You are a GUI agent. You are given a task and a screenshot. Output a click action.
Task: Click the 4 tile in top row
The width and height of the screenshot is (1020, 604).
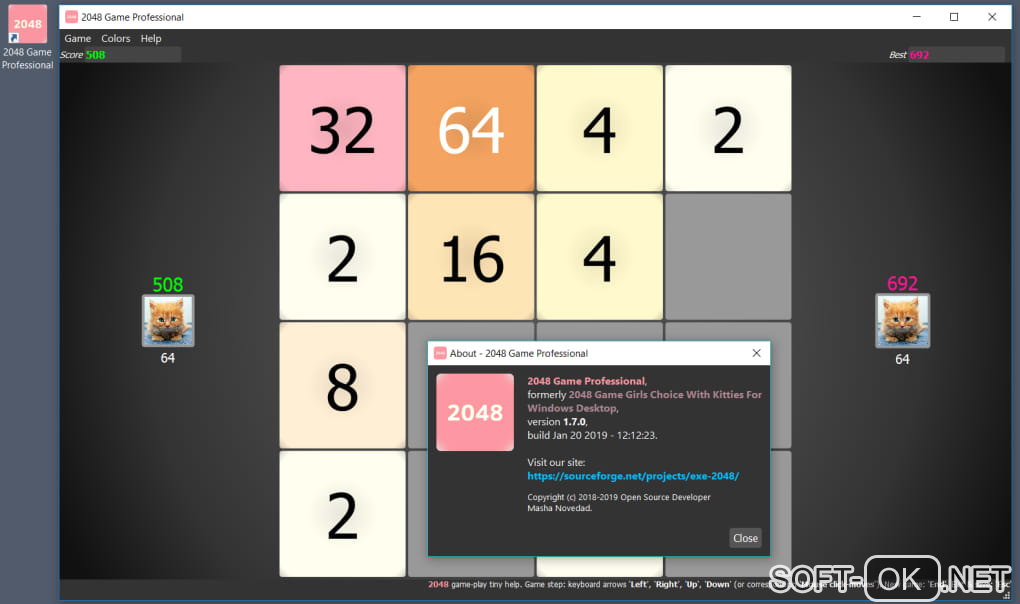pyautogui.click(x=600, y=128)
